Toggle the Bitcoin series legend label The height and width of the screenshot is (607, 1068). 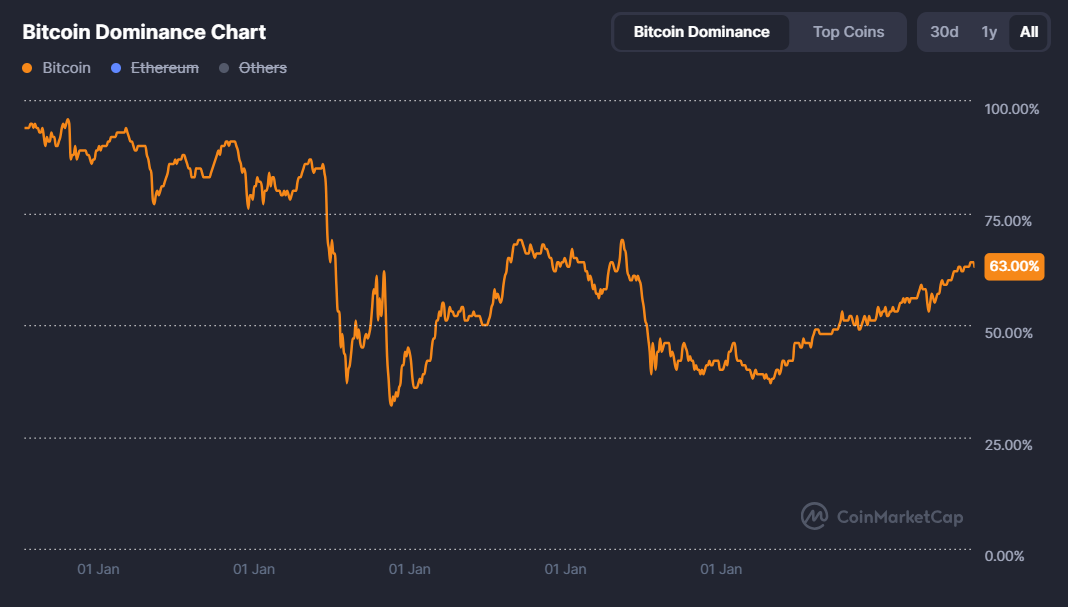click(x=66, y=68)
